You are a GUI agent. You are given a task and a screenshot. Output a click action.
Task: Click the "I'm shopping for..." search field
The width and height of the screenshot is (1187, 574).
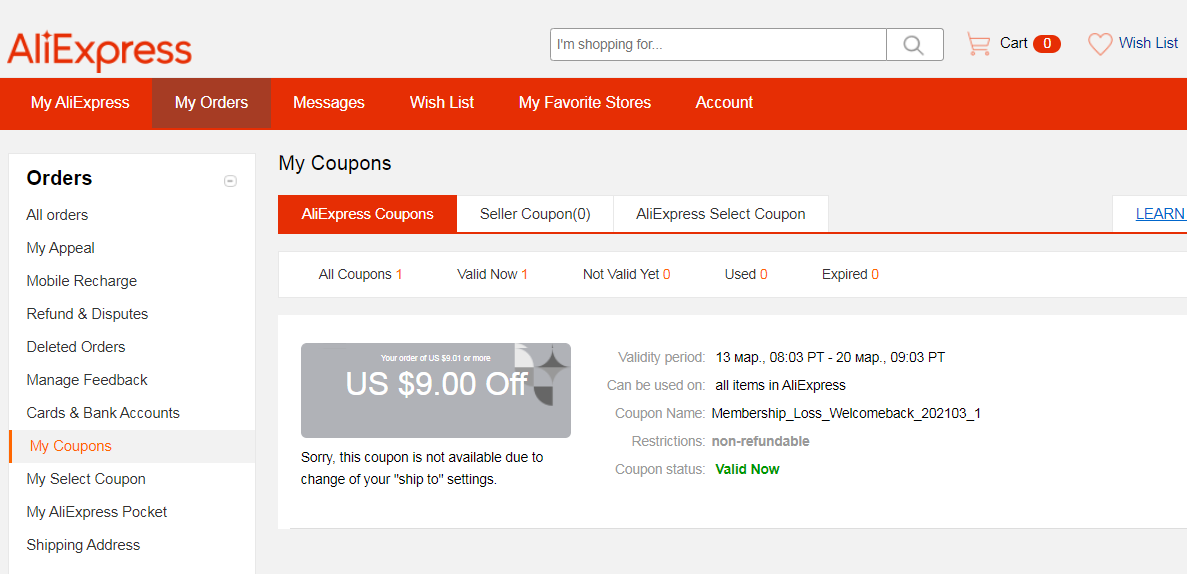(x=718, y=45)
